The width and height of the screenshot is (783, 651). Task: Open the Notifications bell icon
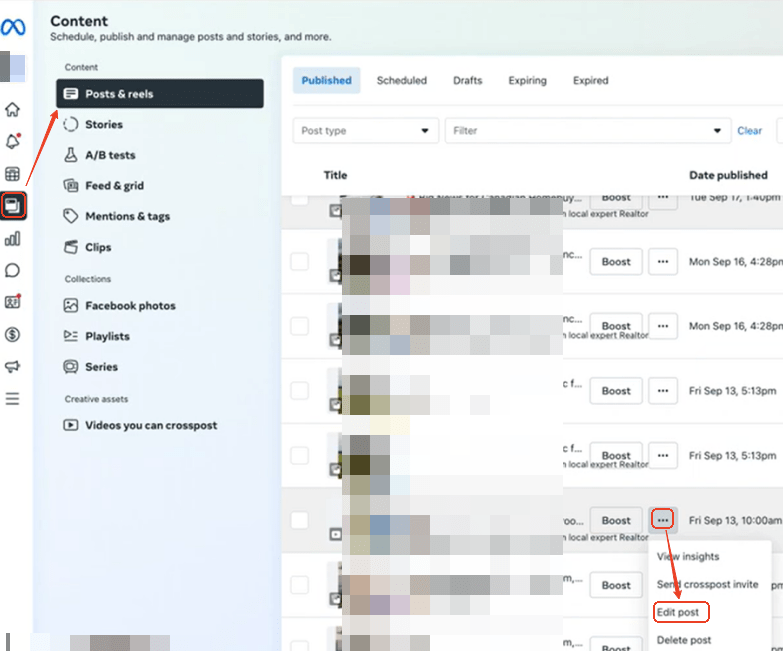coord(12,142)
